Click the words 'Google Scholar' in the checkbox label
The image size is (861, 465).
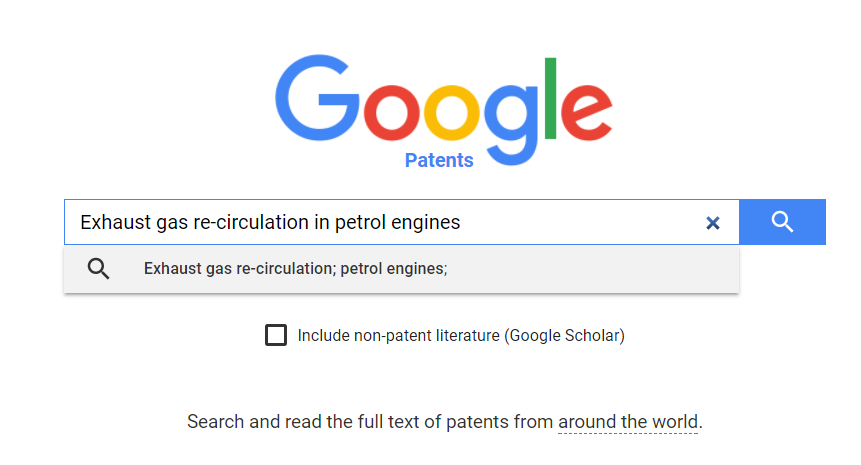click(565, 335)
